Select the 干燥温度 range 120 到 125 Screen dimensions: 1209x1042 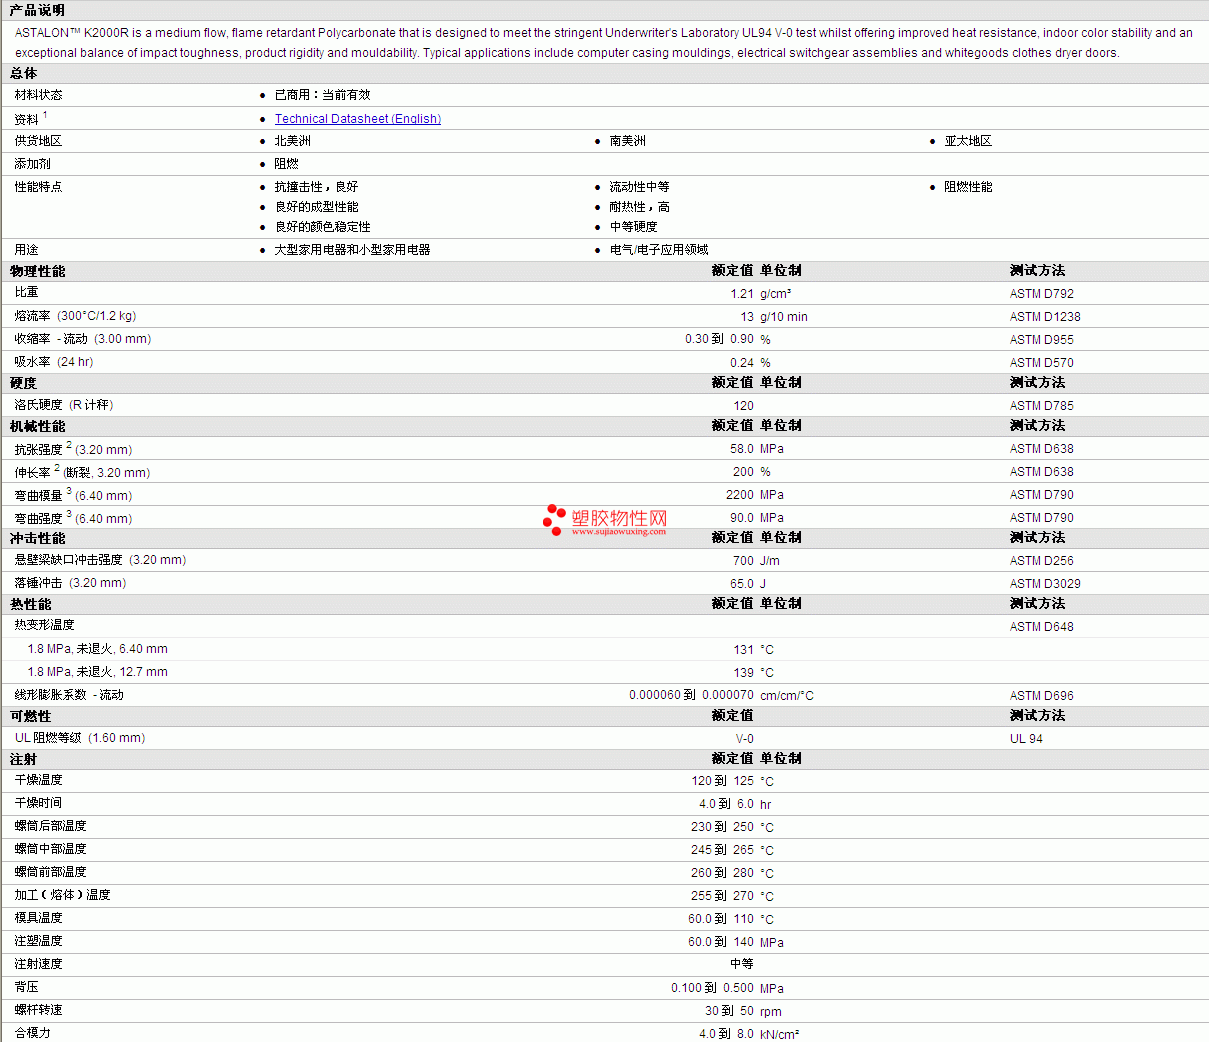tap(722, 781)
